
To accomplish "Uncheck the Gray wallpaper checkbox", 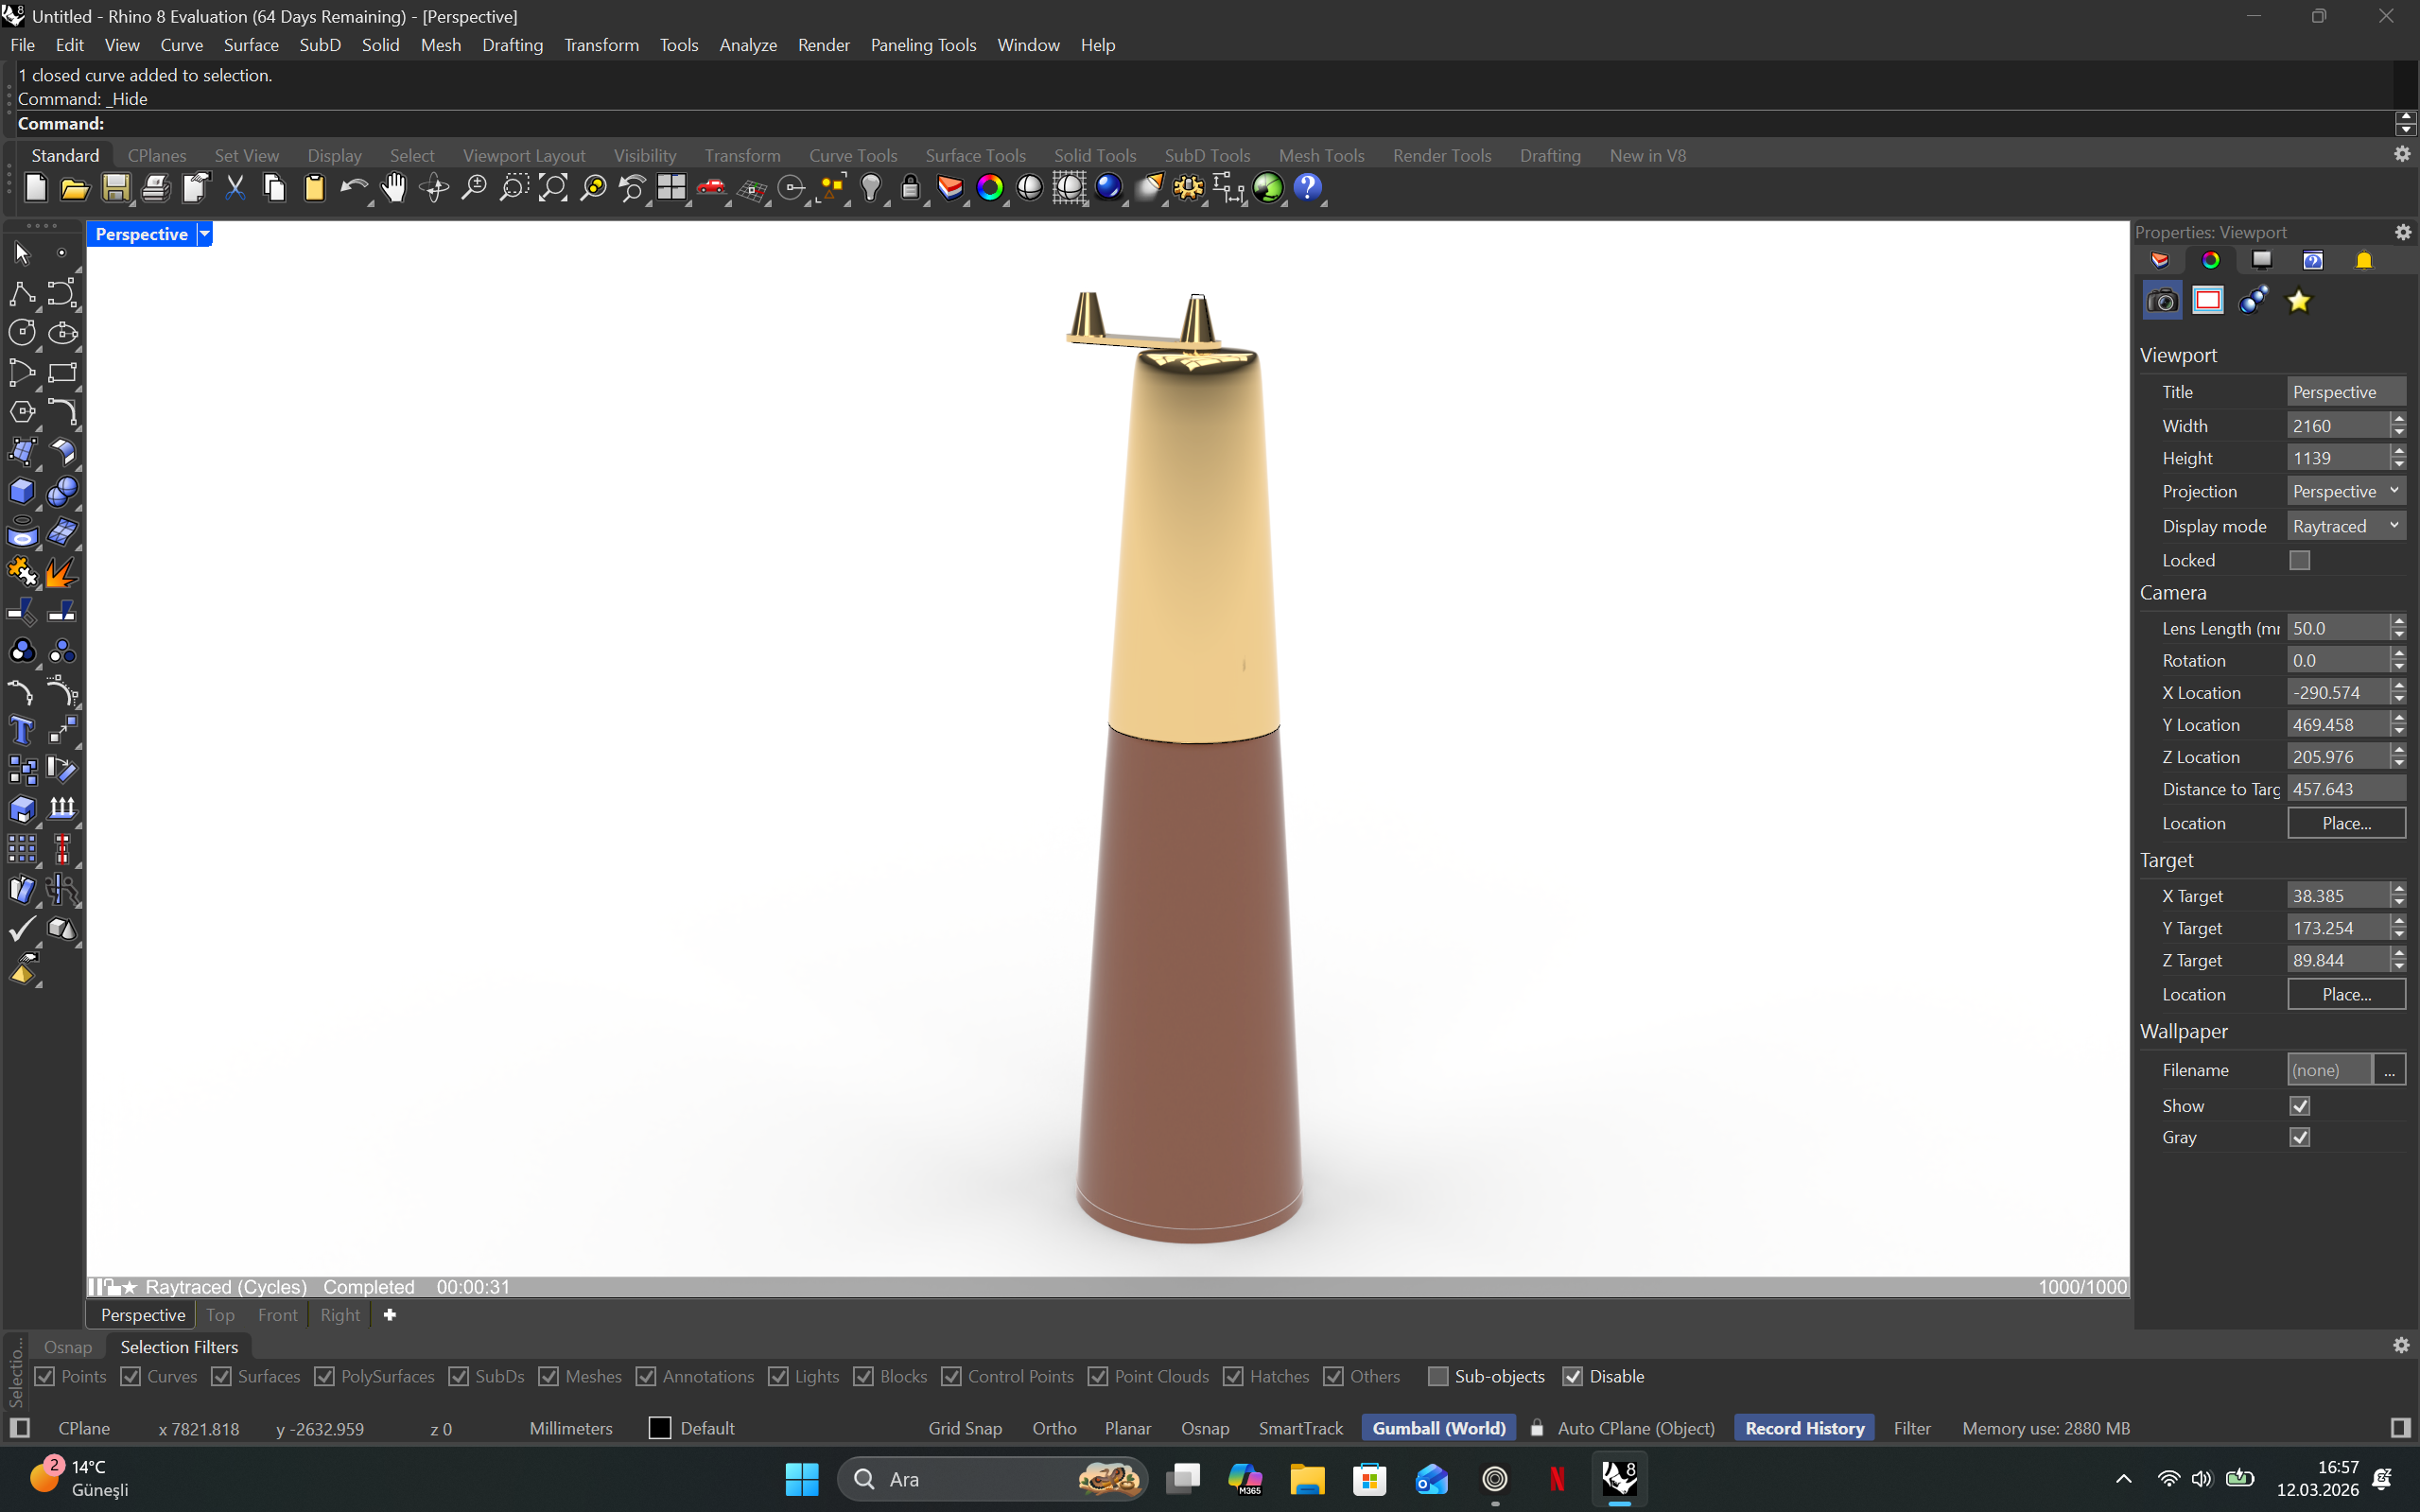I will (x=2299, y=1137).
